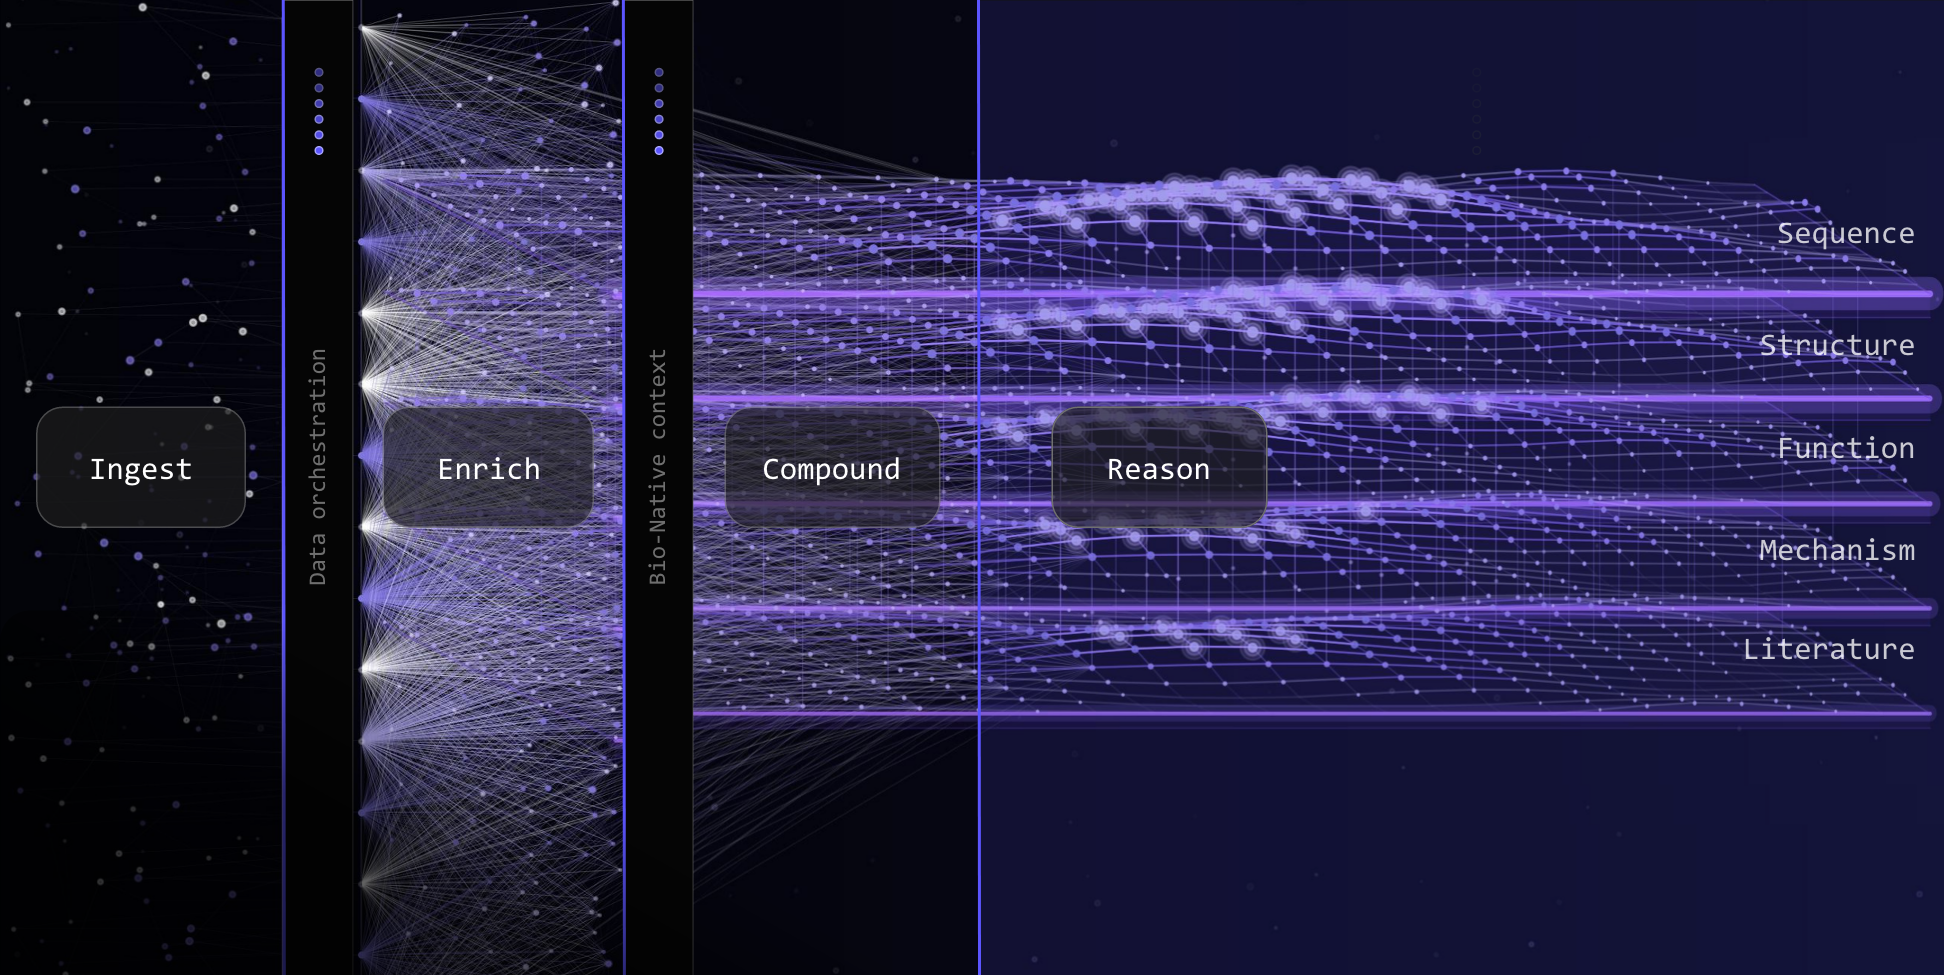Screen dimensions: 1944x975
Task: Select the Structure layer label
Action: pyautogui.click(x=1837, y=345)
